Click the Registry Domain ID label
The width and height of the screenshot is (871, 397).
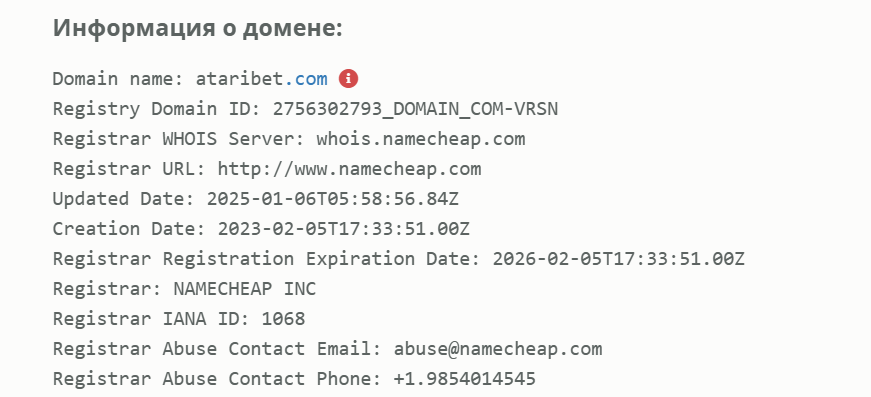pos(157,109)
